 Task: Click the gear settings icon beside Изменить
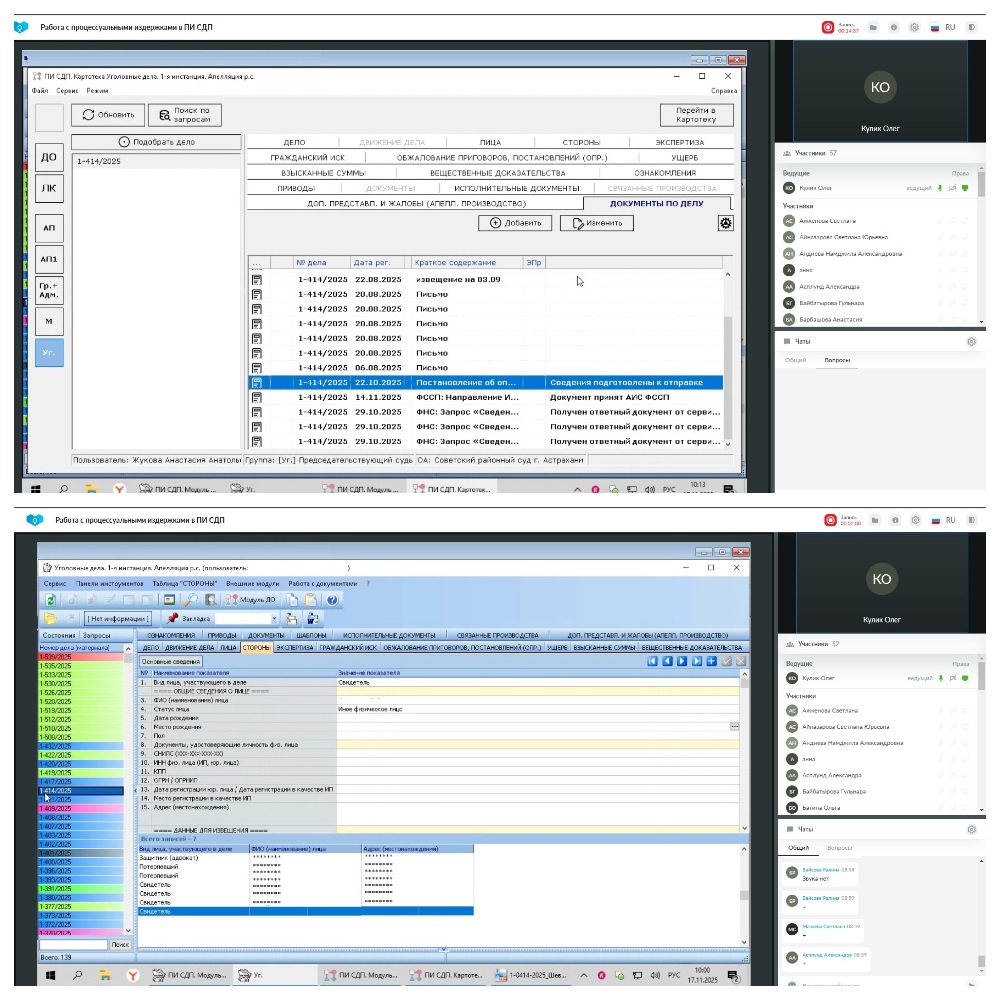coord(726,223)
